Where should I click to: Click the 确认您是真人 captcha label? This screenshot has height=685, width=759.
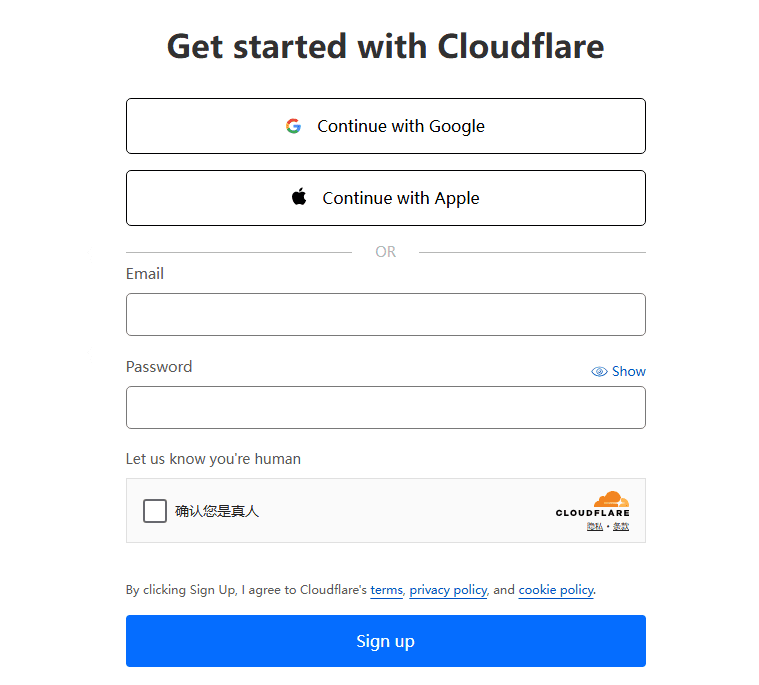(x=217, y=511)
